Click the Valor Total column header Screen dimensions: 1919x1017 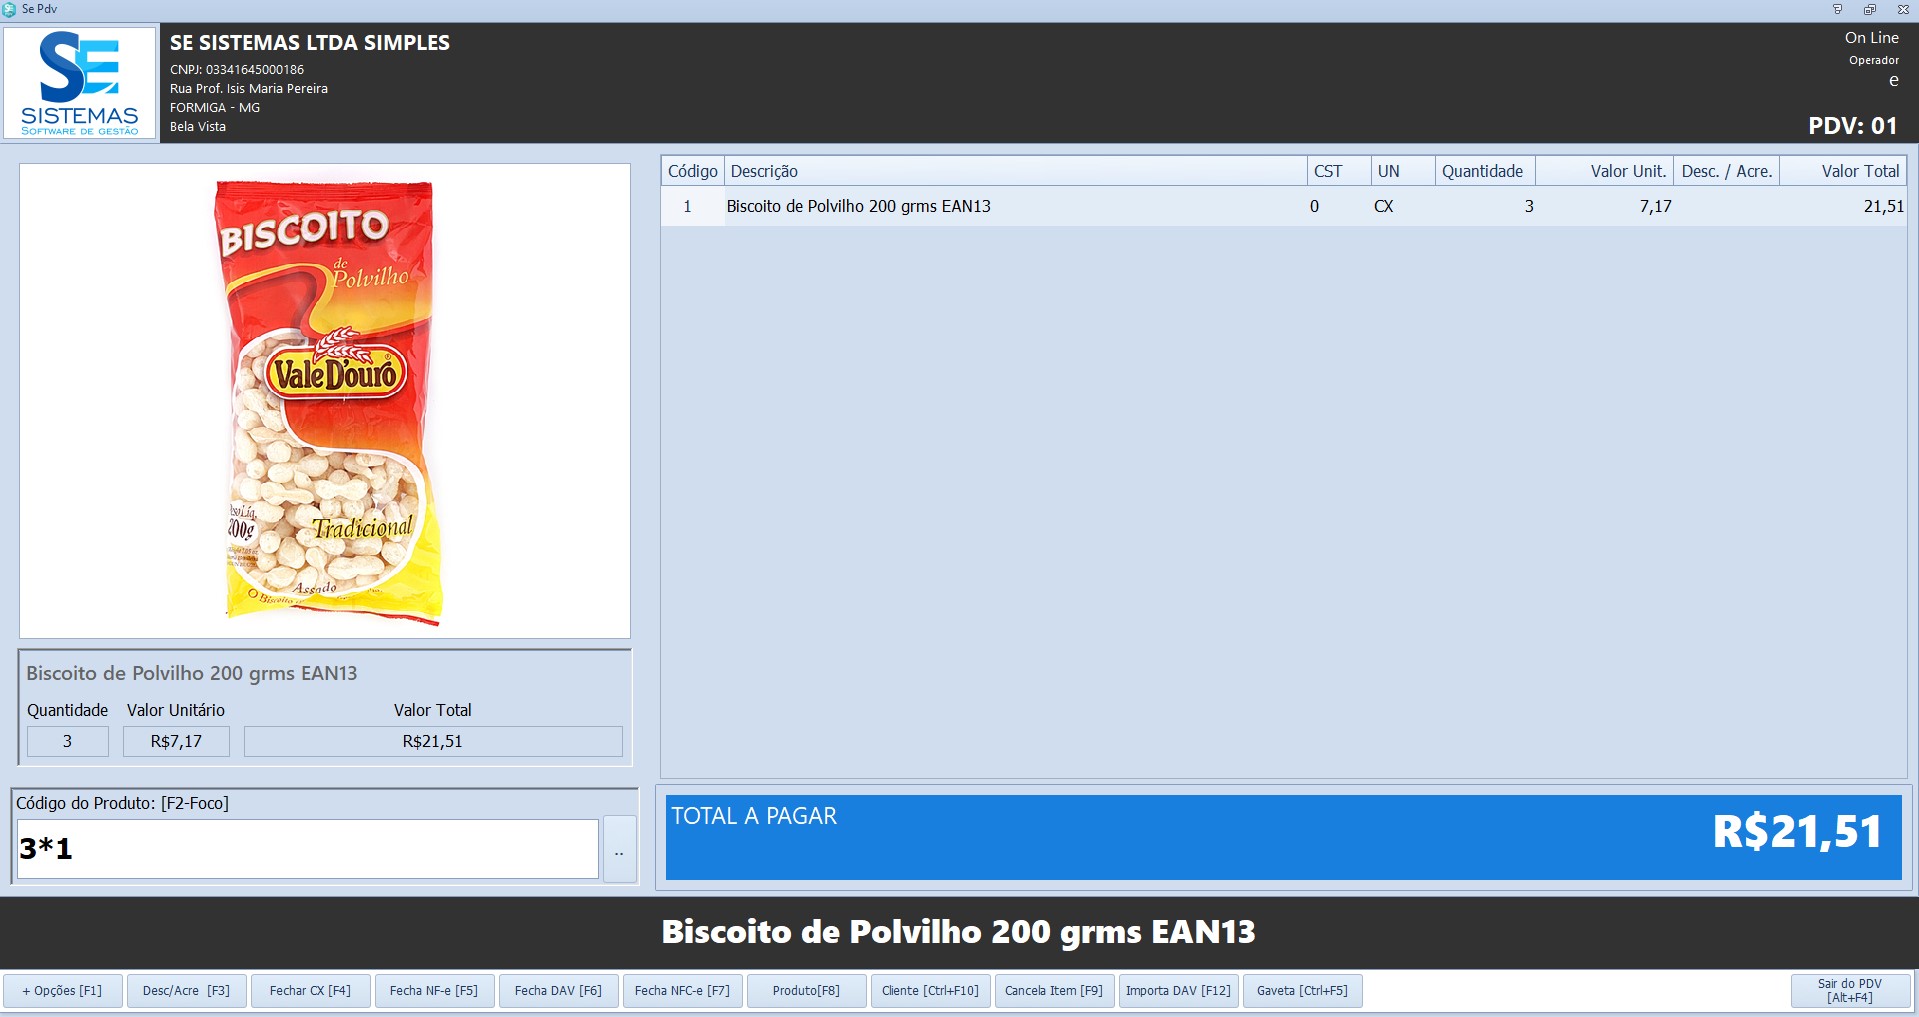click(x=1843, y=171)
